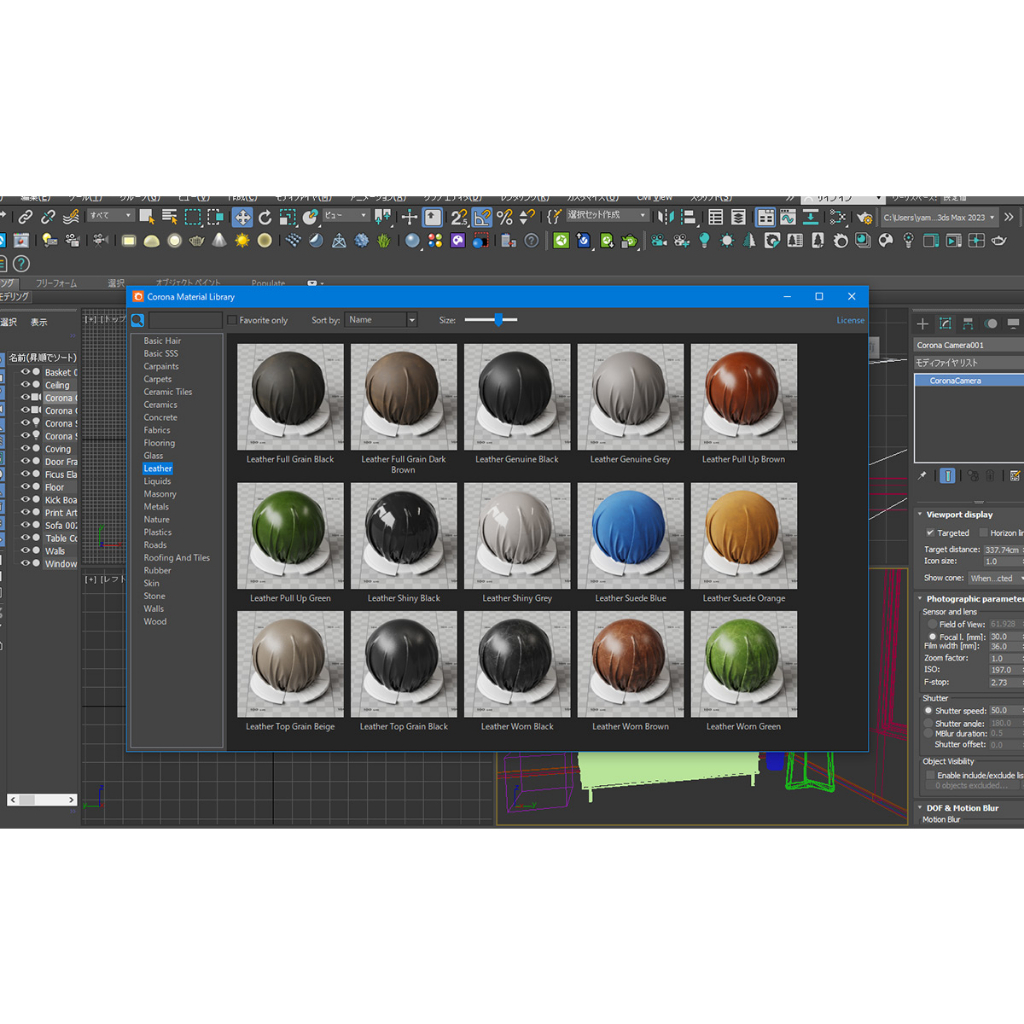
Task: Select CoronaCamera in the modifier stack
Action: coord(969,381)
